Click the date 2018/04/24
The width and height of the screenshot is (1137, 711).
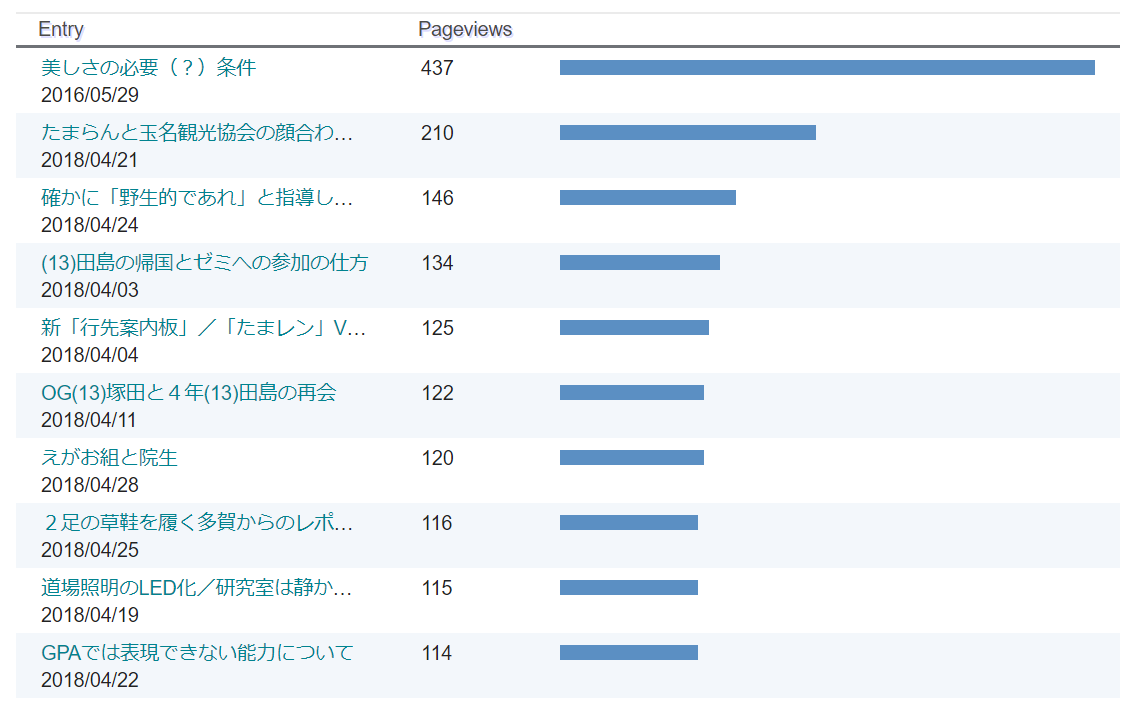point(90,225)
